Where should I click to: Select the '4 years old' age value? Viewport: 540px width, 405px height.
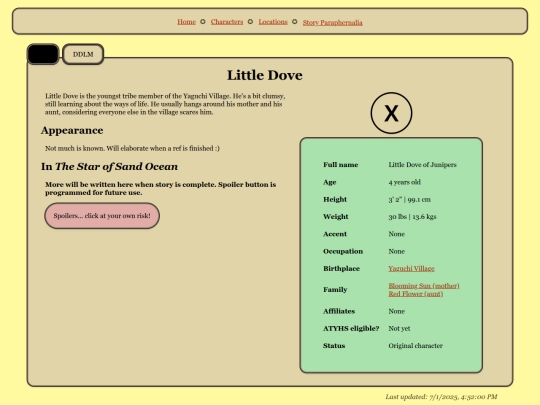[x=404, y=182]
